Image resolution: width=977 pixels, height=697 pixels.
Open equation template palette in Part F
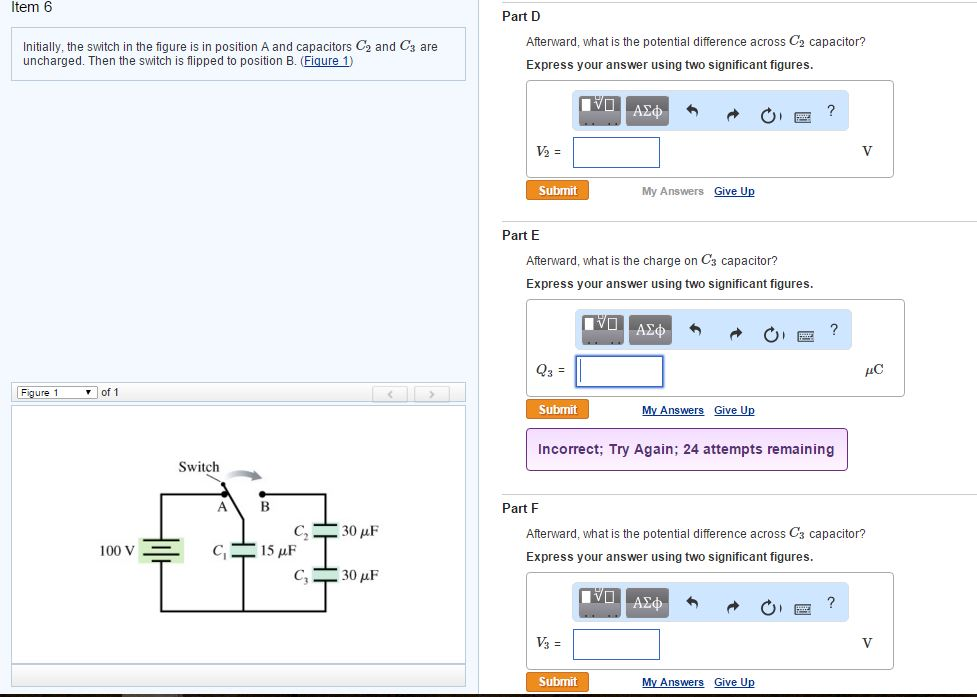pyautogui.click(x=597, y=602)
